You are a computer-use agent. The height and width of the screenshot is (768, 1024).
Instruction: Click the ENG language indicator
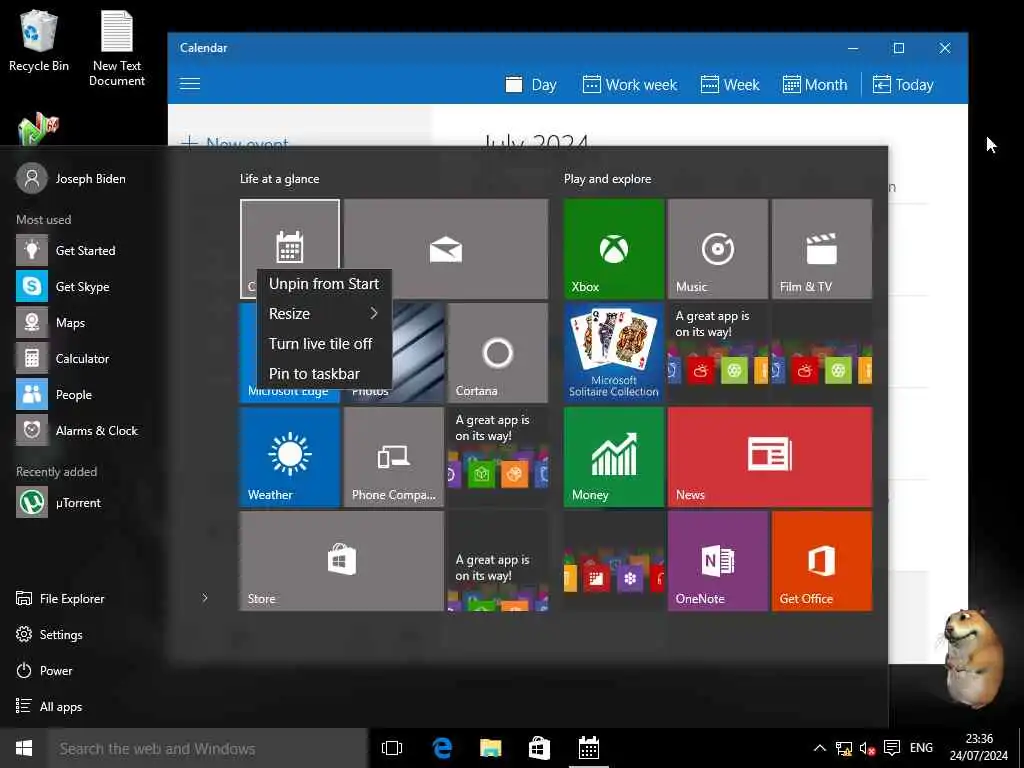tap(921, 748)
